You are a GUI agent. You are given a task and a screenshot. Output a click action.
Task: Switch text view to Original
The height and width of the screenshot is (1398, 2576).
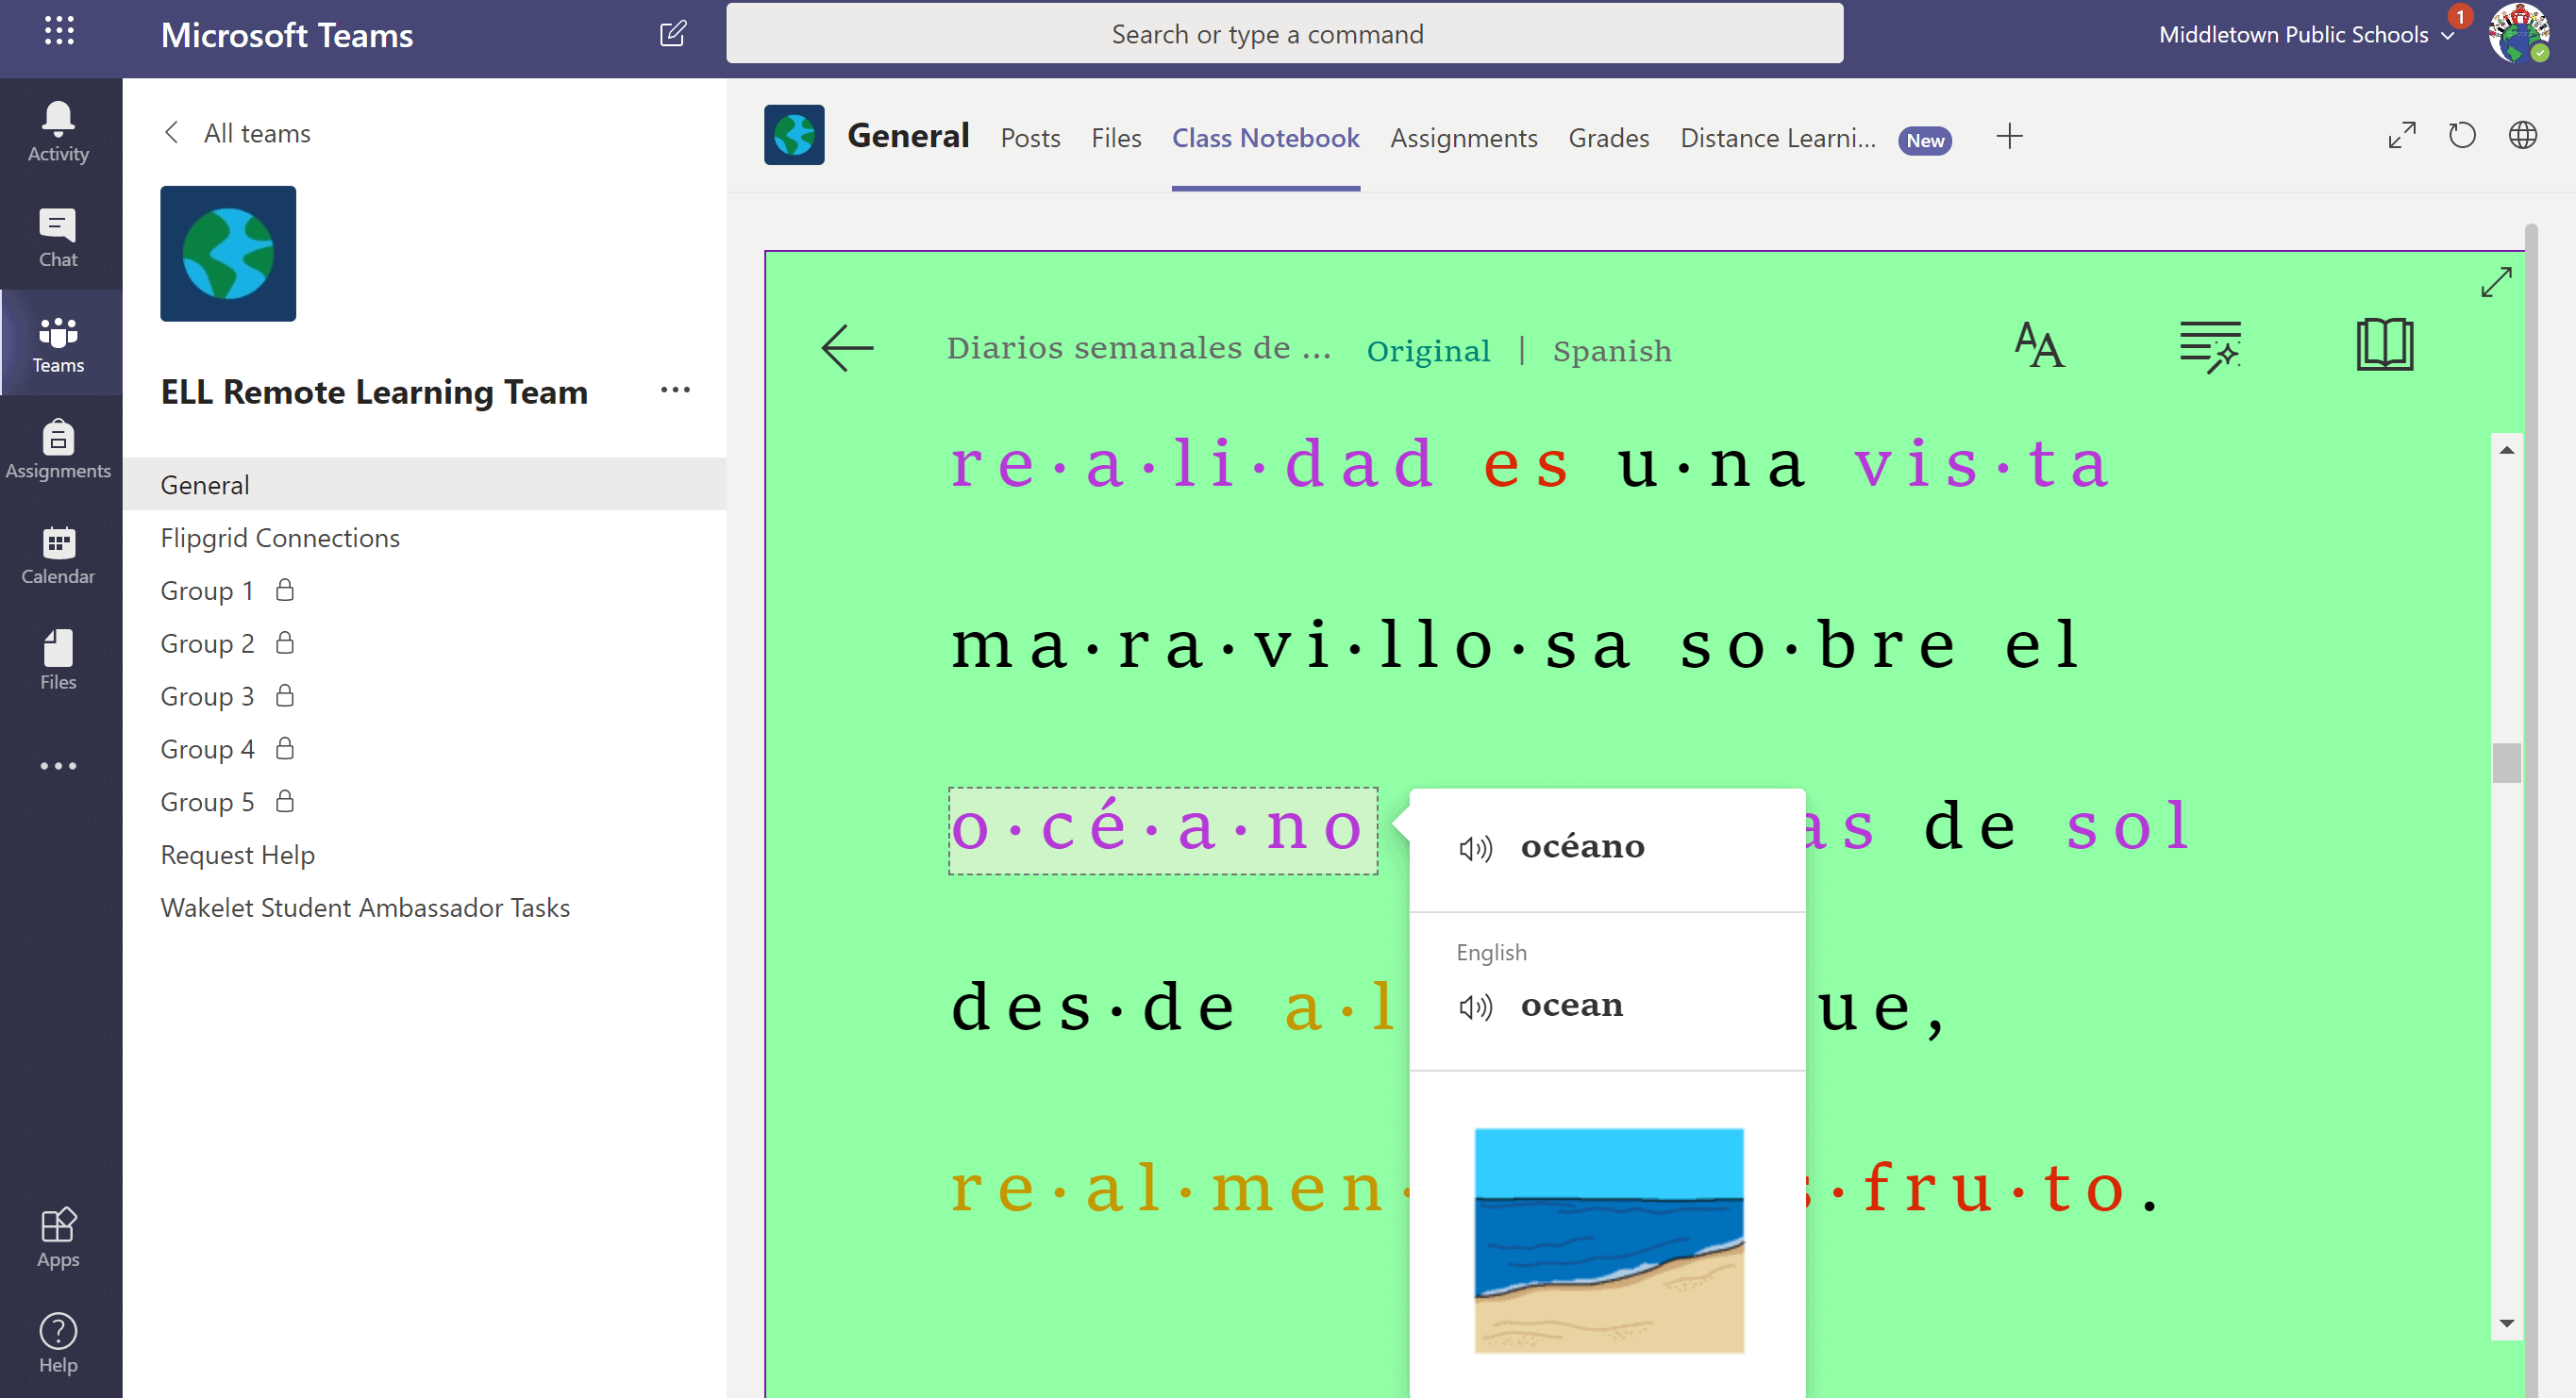click(1427, 351)
